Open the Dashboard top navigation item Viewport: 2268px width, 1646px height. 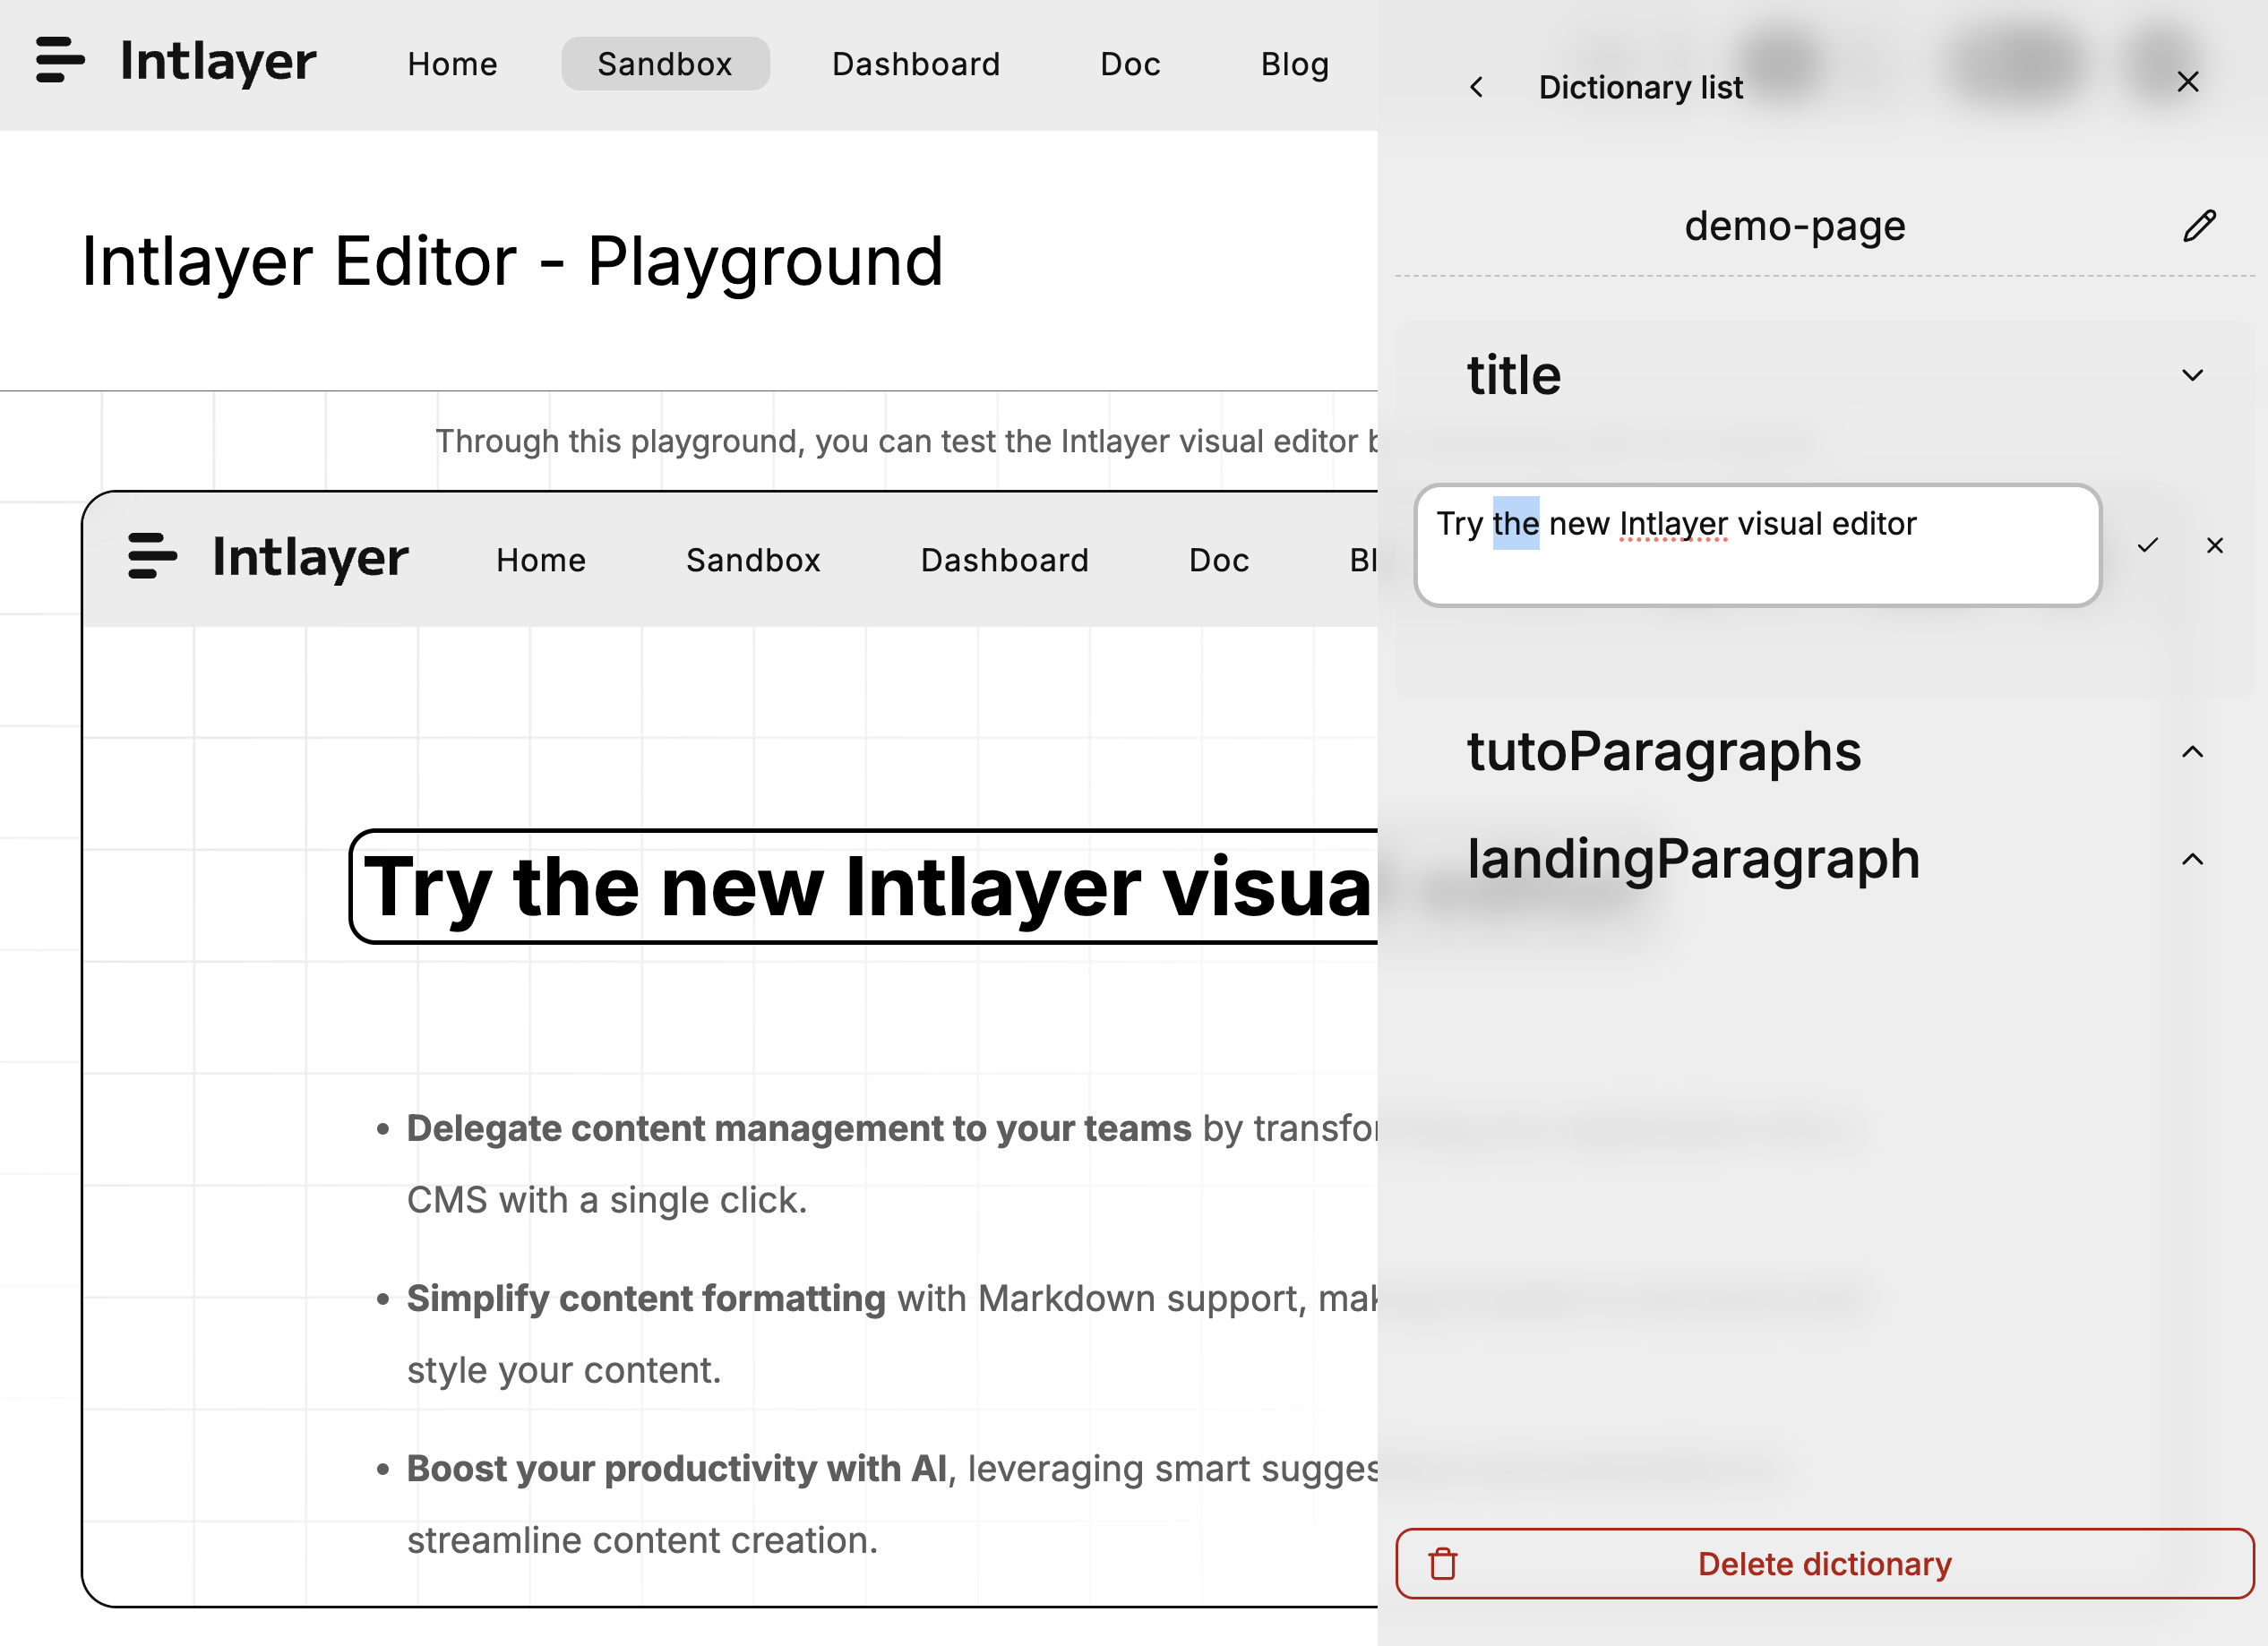915,64
